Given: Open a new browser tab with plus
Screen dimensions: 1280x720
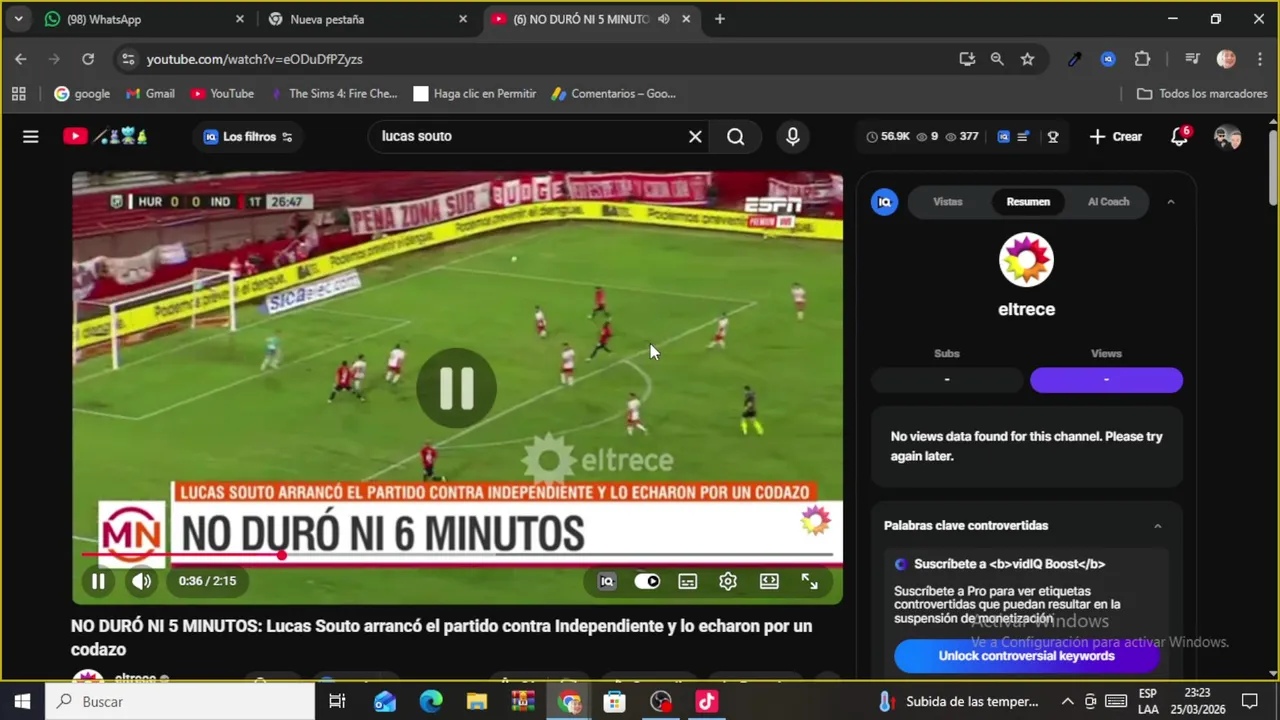Looking at the screenshot, I should [719, 19].
